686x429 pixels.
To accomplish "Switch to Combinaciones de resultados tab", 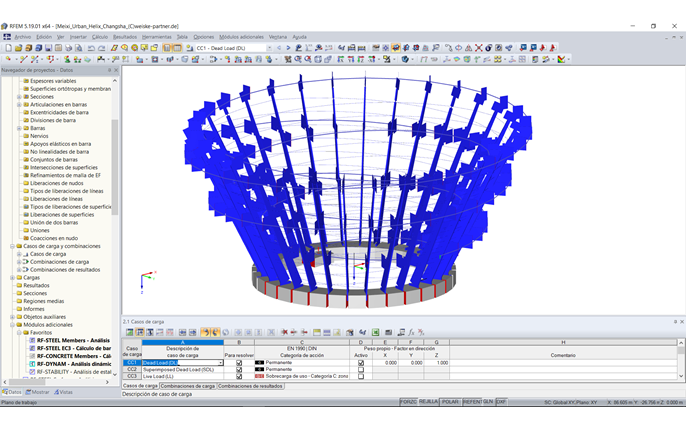I will [x=250, y=386].
